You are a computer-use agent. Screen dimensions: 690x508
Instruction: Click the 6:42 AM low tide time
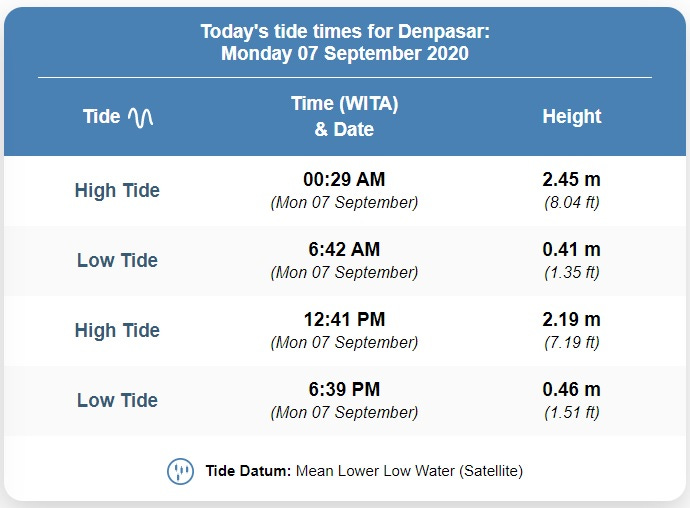click(x=344, y=249)
